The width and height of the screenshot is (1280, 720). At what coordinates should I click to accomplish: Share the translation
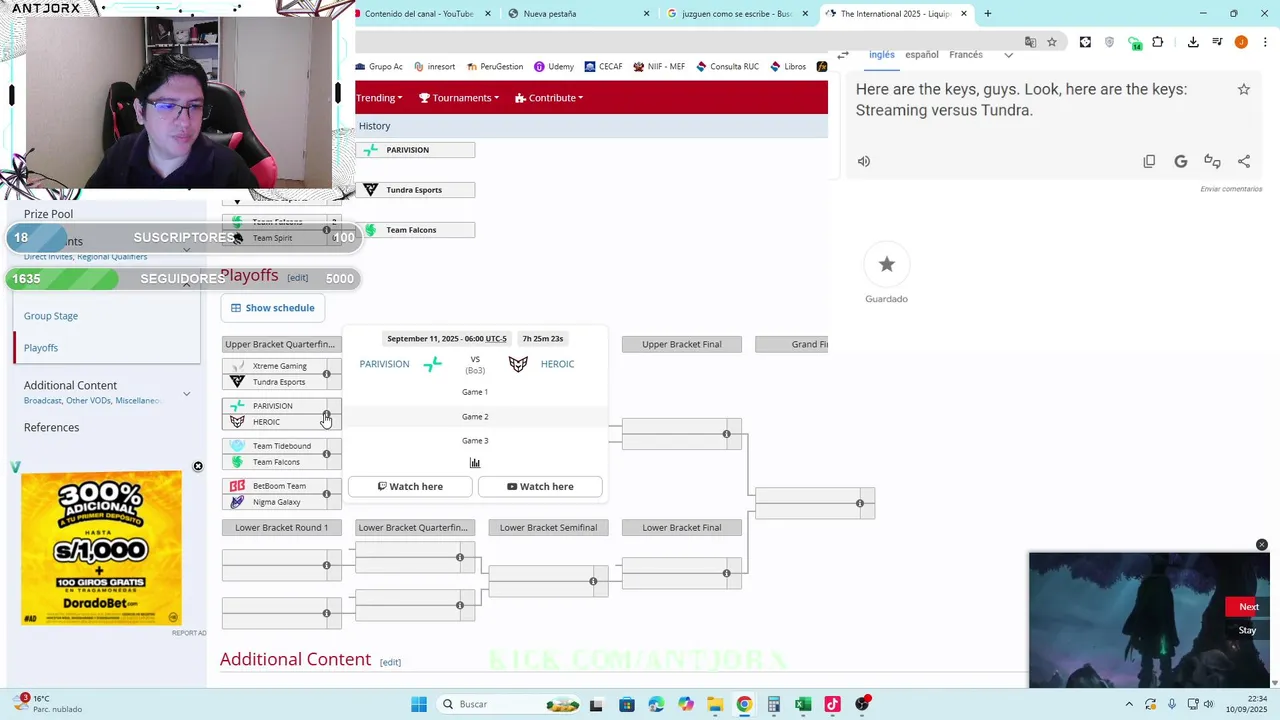tap(1244, 161)
